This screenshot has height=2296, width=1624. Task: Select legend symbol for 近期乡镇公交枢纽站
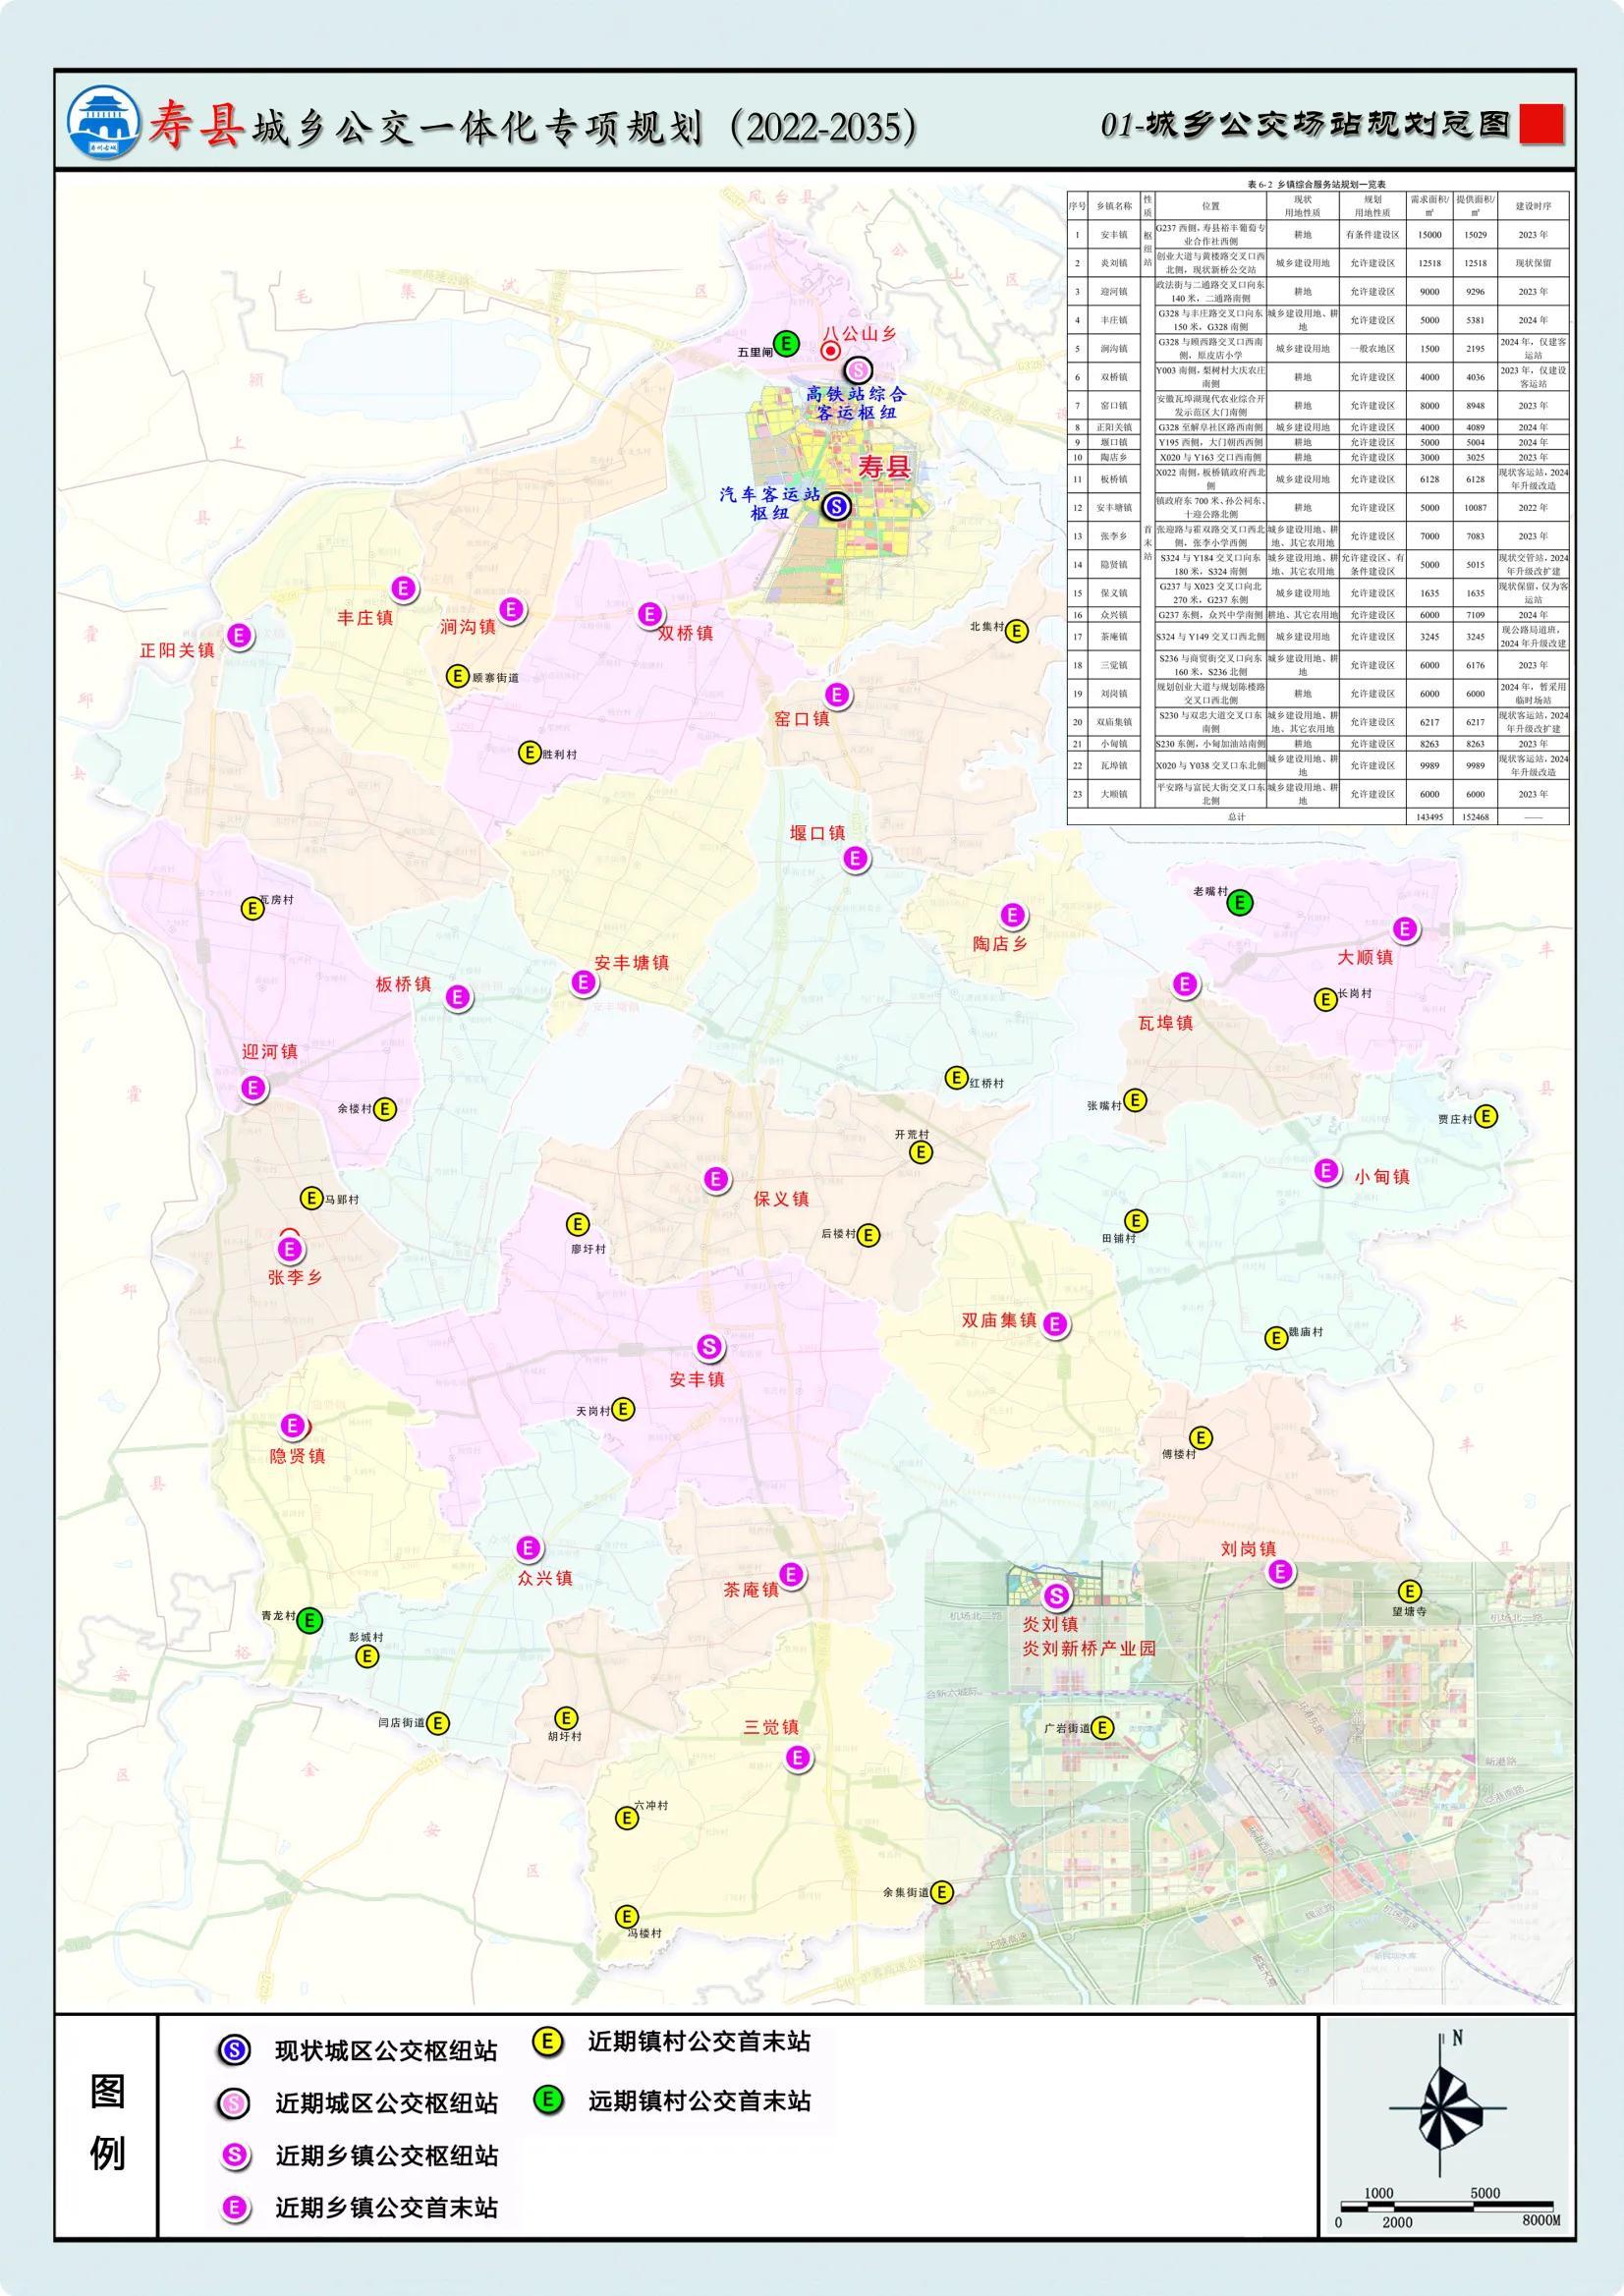pyautogui.click(x=235, y=2155)
